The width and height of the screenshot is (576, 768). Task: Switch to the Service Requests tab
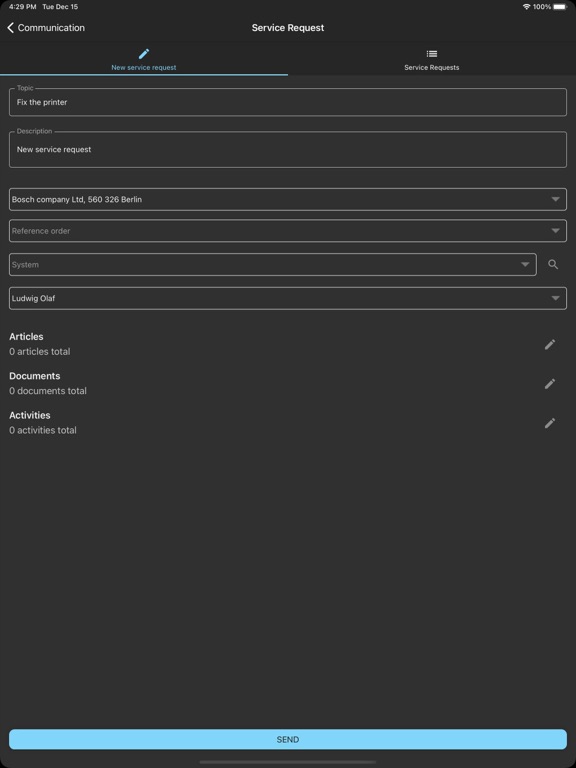432,60
